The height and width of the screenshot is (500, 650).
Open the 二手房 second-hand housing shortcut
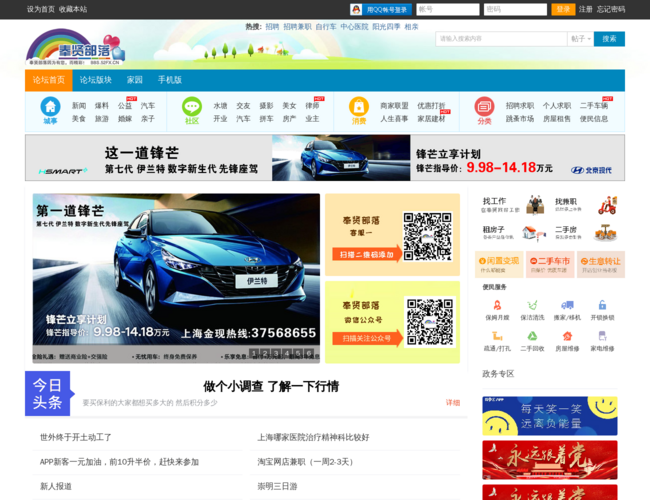coord(586,233)
